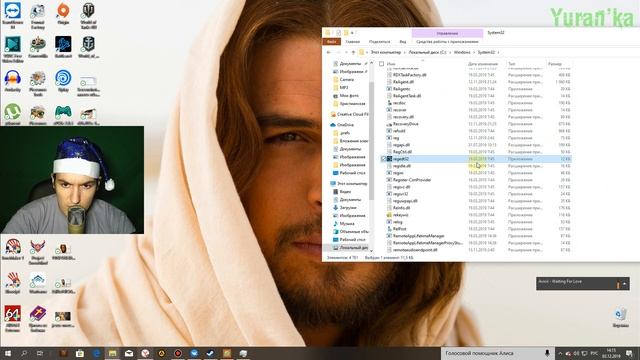Screen dimensions: 640x360
Task: Select the regedit.dll file
Action: (476, 166)
